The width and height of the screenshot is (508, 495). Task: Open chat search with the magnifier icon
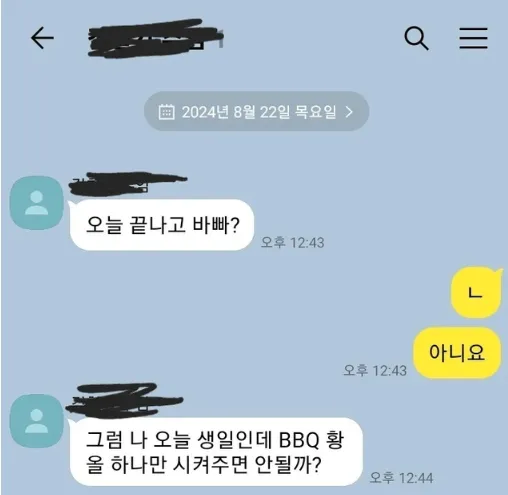[416, 38]
